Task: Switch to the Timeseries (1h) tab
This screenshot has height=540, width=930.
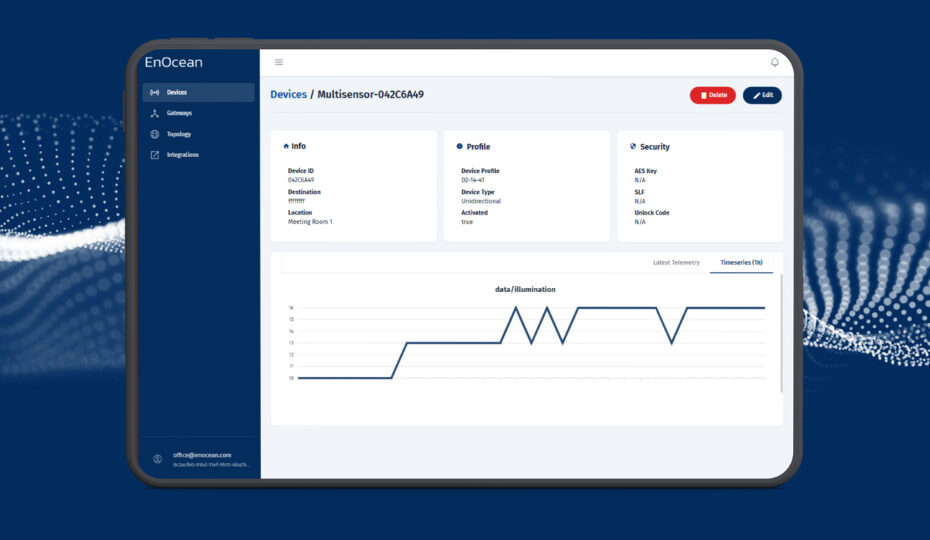Action: pos(741,262)
